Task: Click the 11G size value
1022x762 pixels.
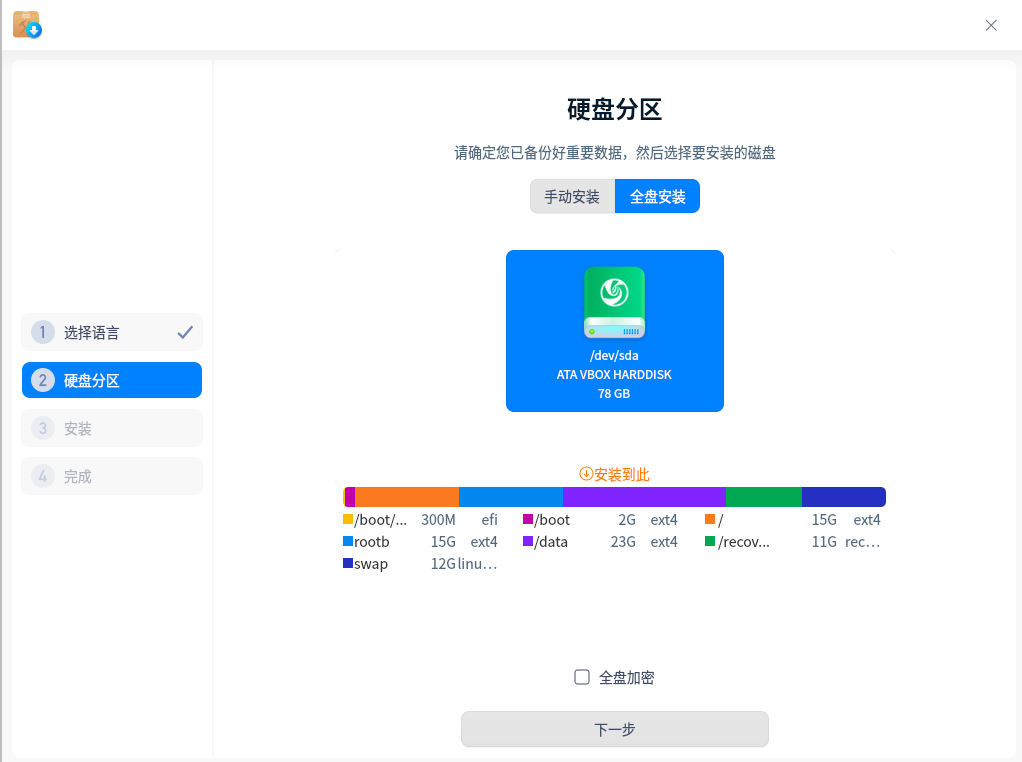Action: tap(824, 542)
